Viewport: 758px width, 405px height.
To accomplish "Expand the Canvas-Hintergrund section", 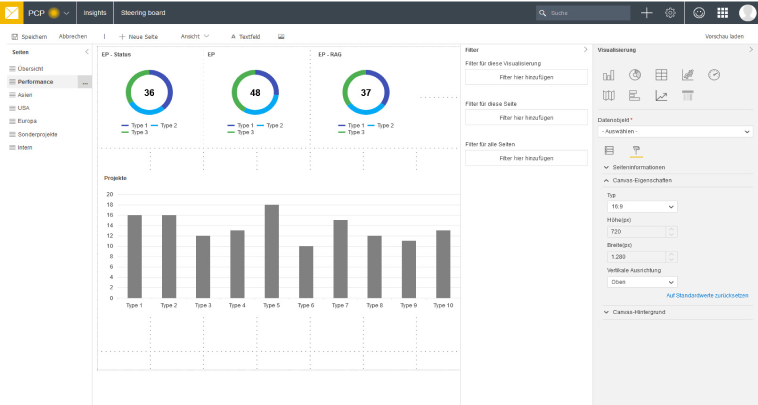I will 640,312.
